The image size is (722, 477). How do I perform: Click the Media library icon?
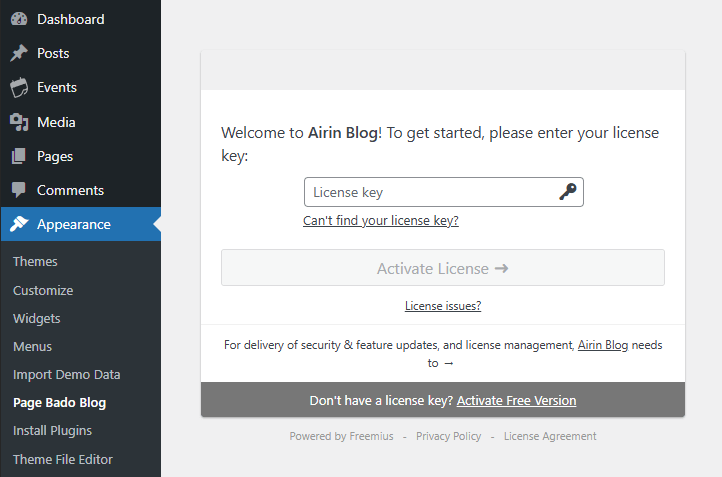[19, 122]
